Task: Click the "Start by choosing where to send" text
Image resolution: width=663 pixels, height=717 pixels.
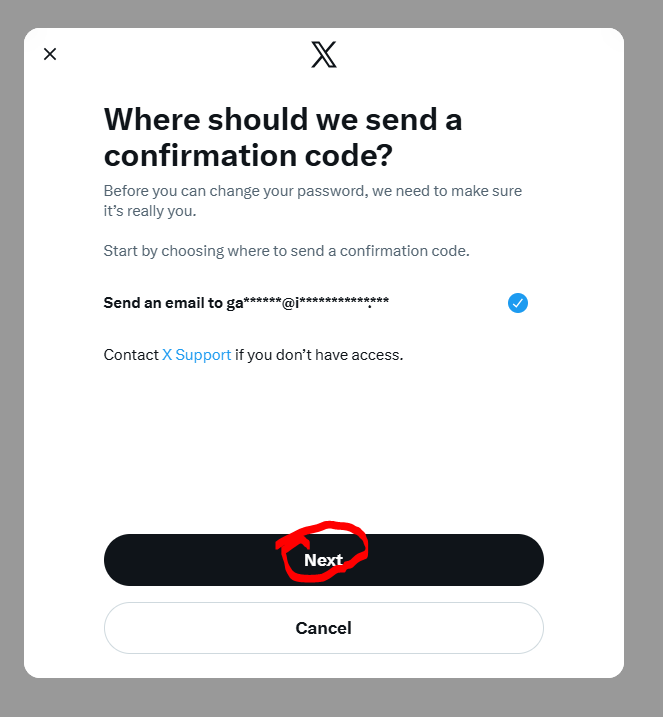Action: tap(230, 250)
